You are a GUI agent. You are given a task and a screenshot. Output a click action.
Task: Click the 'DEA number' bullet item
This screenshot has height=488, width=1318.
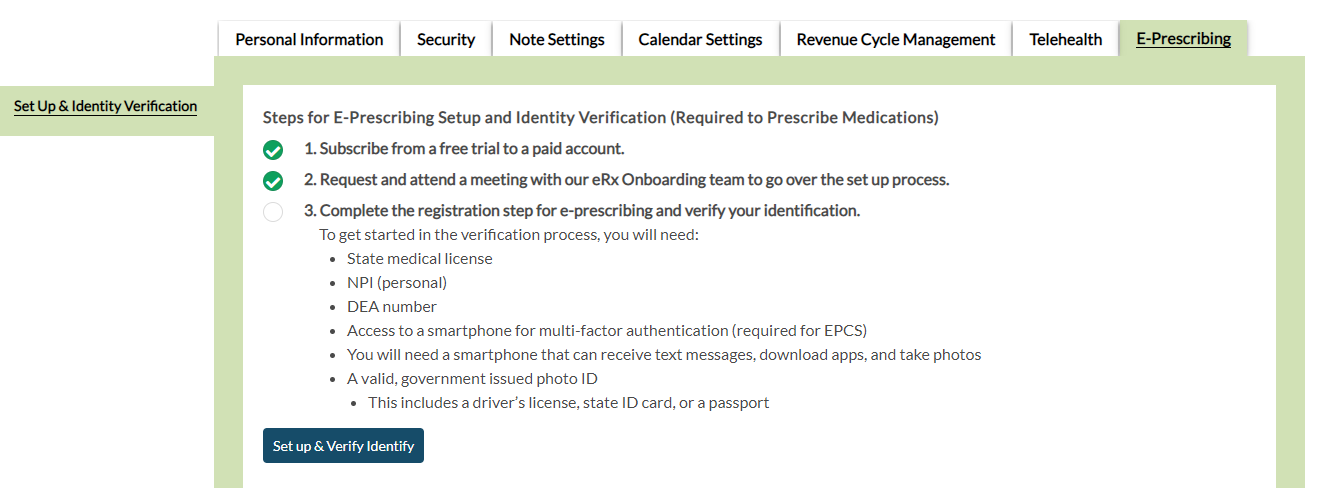click(x=392, y=307)
